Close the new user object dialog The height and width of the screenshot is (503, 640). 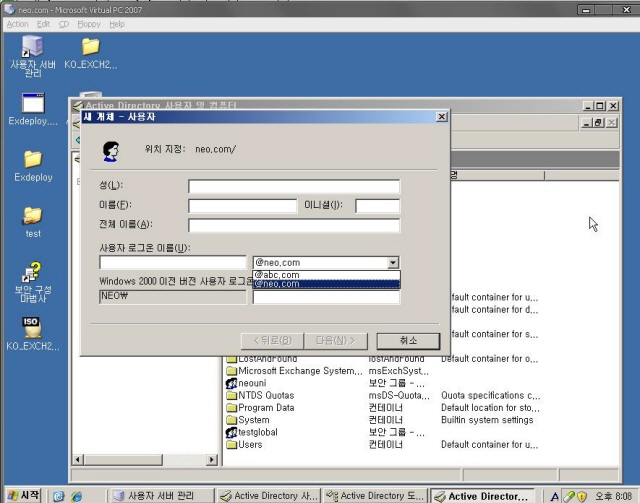pos(442,117)
